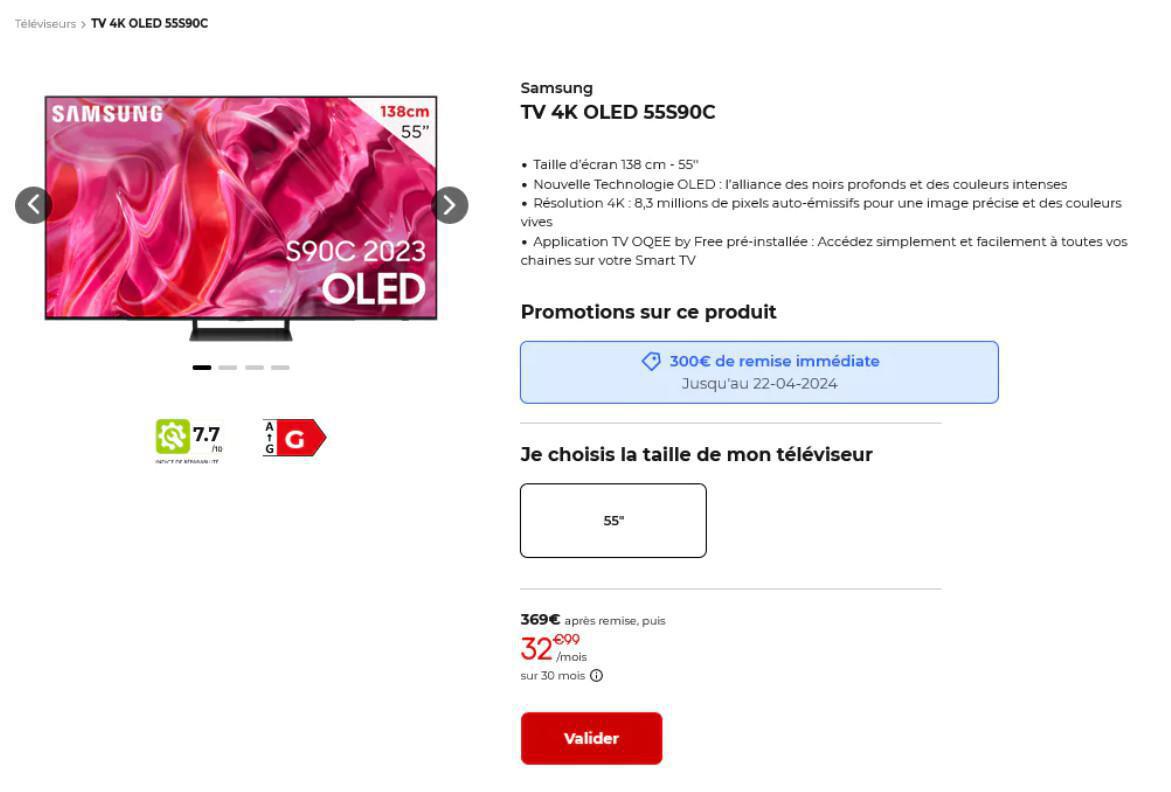Select the second carousel indicator dot
The image size is (1171, 792).
click(x=229, y=367)
